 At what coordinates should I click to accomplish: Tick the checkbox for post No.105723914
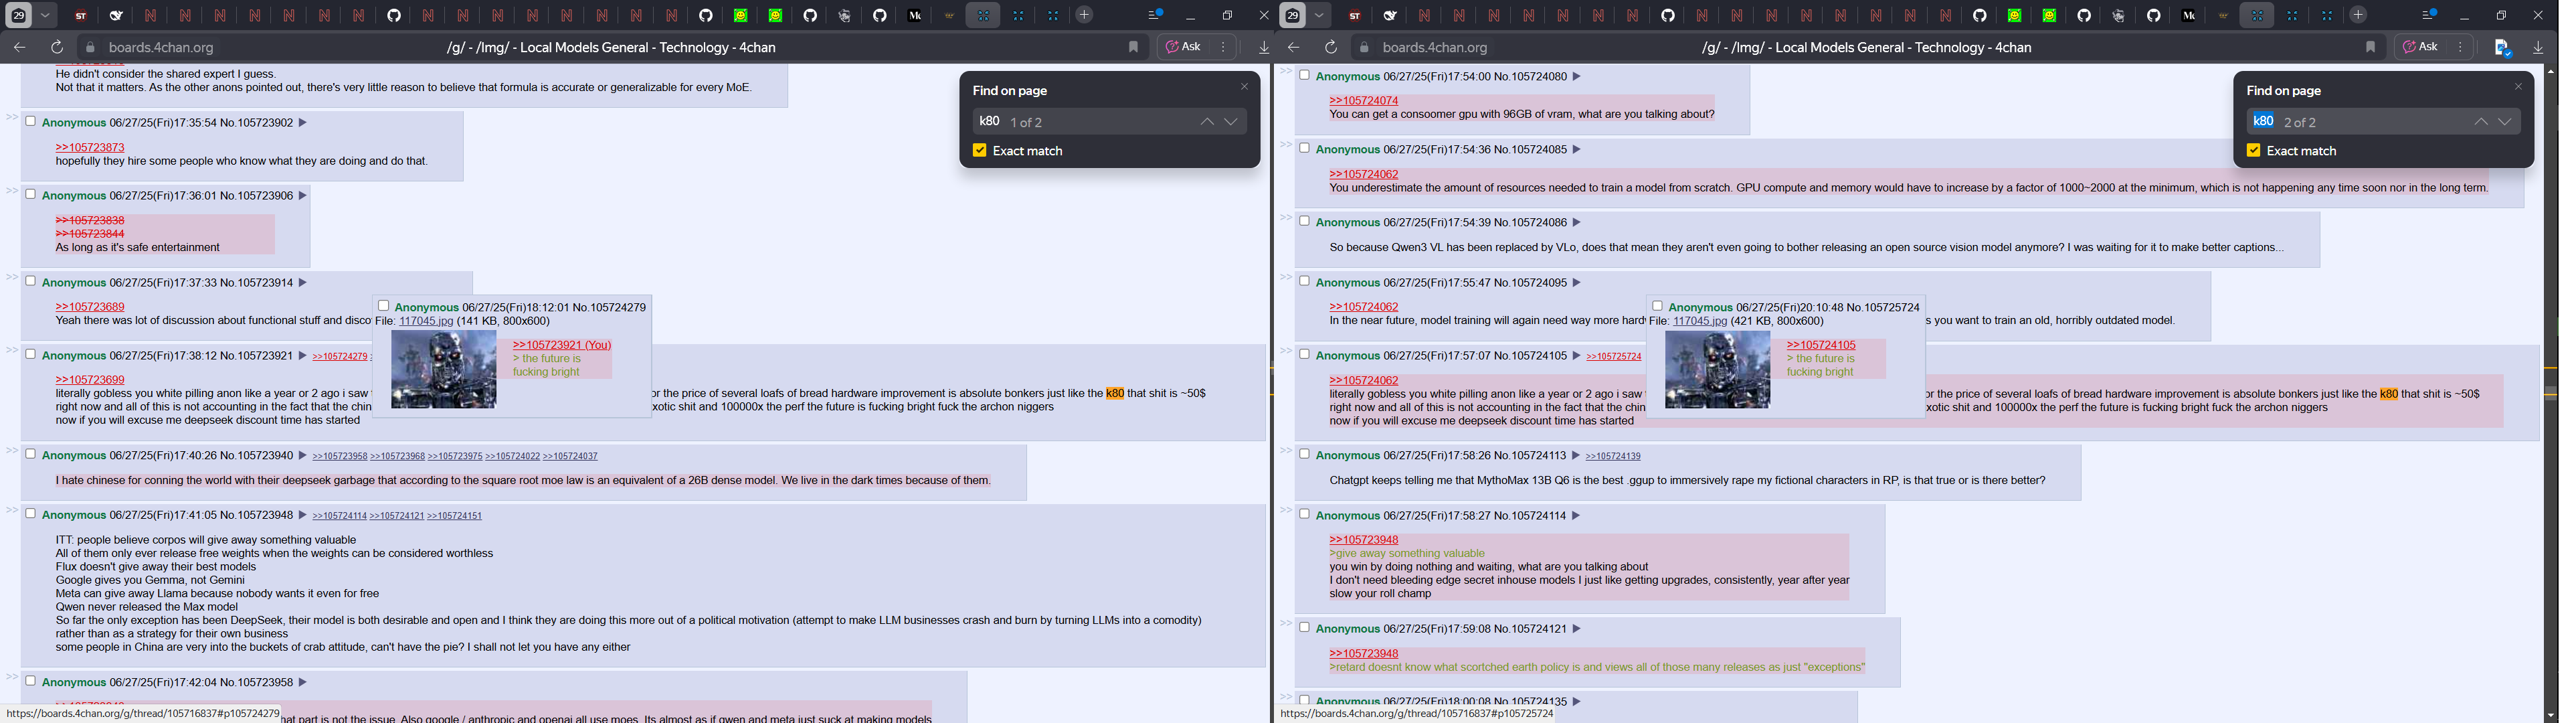tap(30, 281)
